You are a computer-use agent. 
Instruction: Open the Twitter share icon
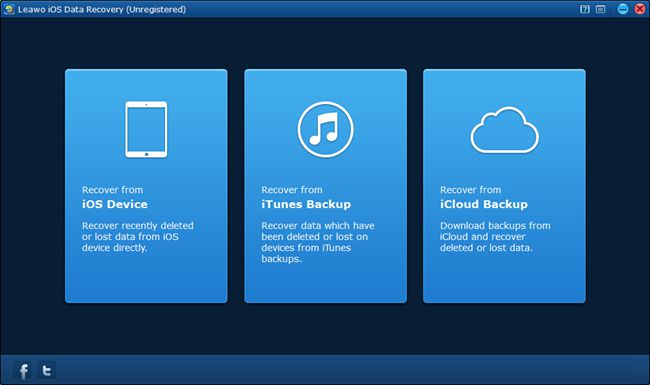coord(46,370)
